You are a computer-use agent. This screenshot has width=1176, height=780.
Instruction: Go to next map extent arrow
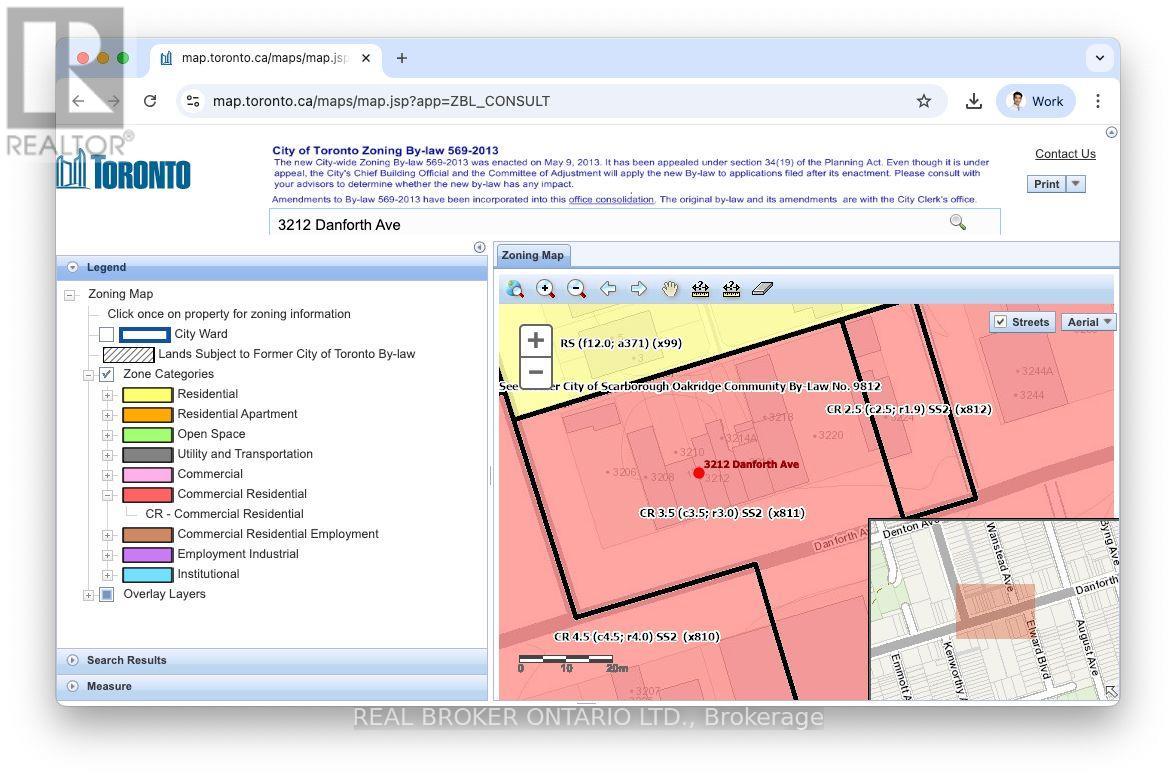point(638,289)
